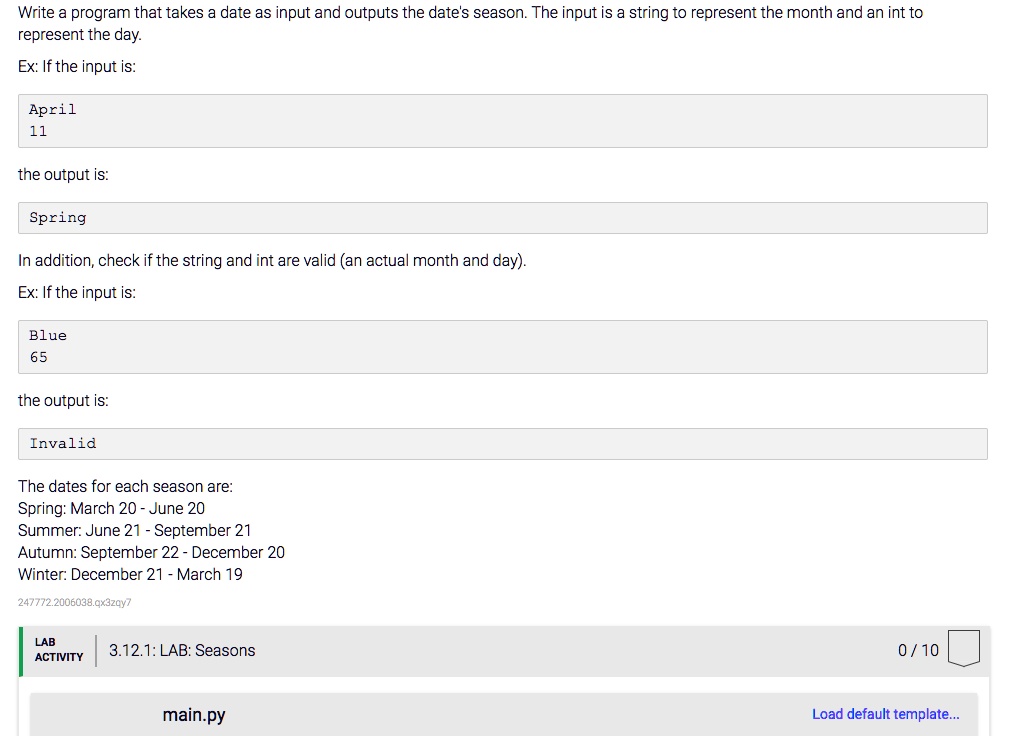Click 'the output is:' above the Spring box
1022x736 pixels.
(63, 175)
